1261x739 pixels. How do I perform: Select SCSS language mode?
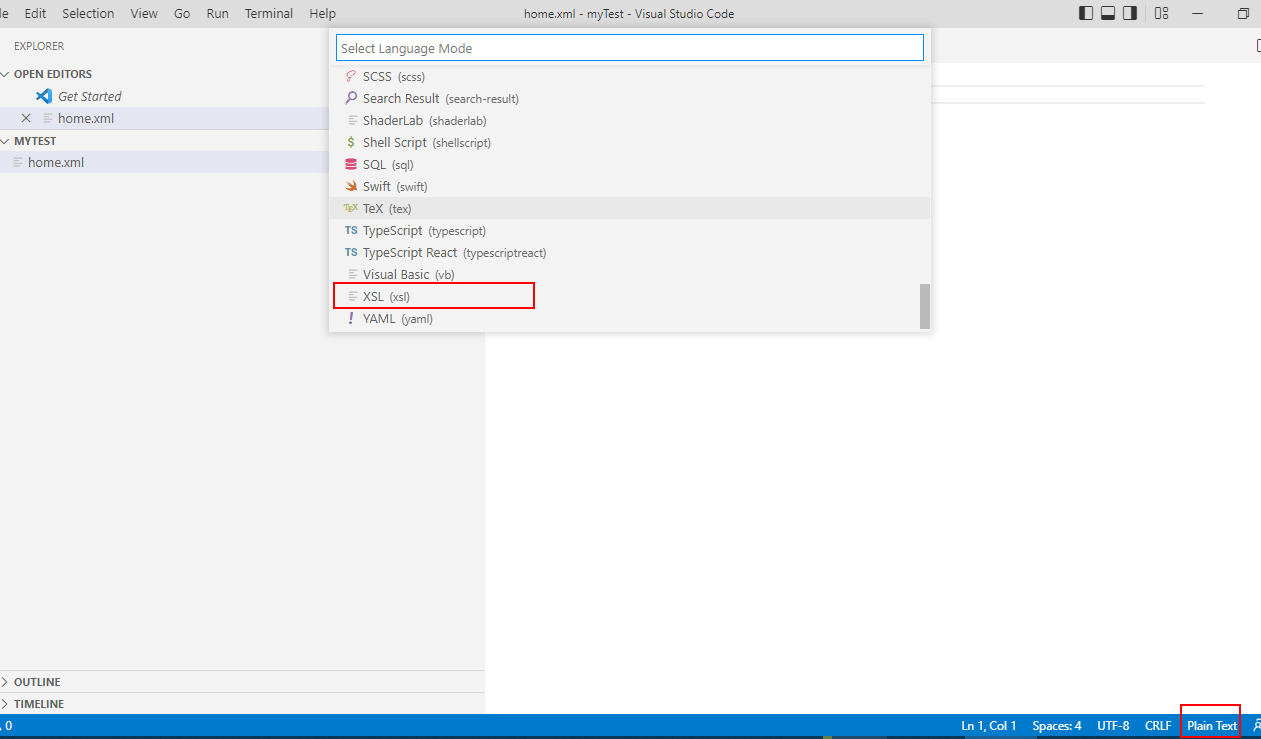[630, 76]
